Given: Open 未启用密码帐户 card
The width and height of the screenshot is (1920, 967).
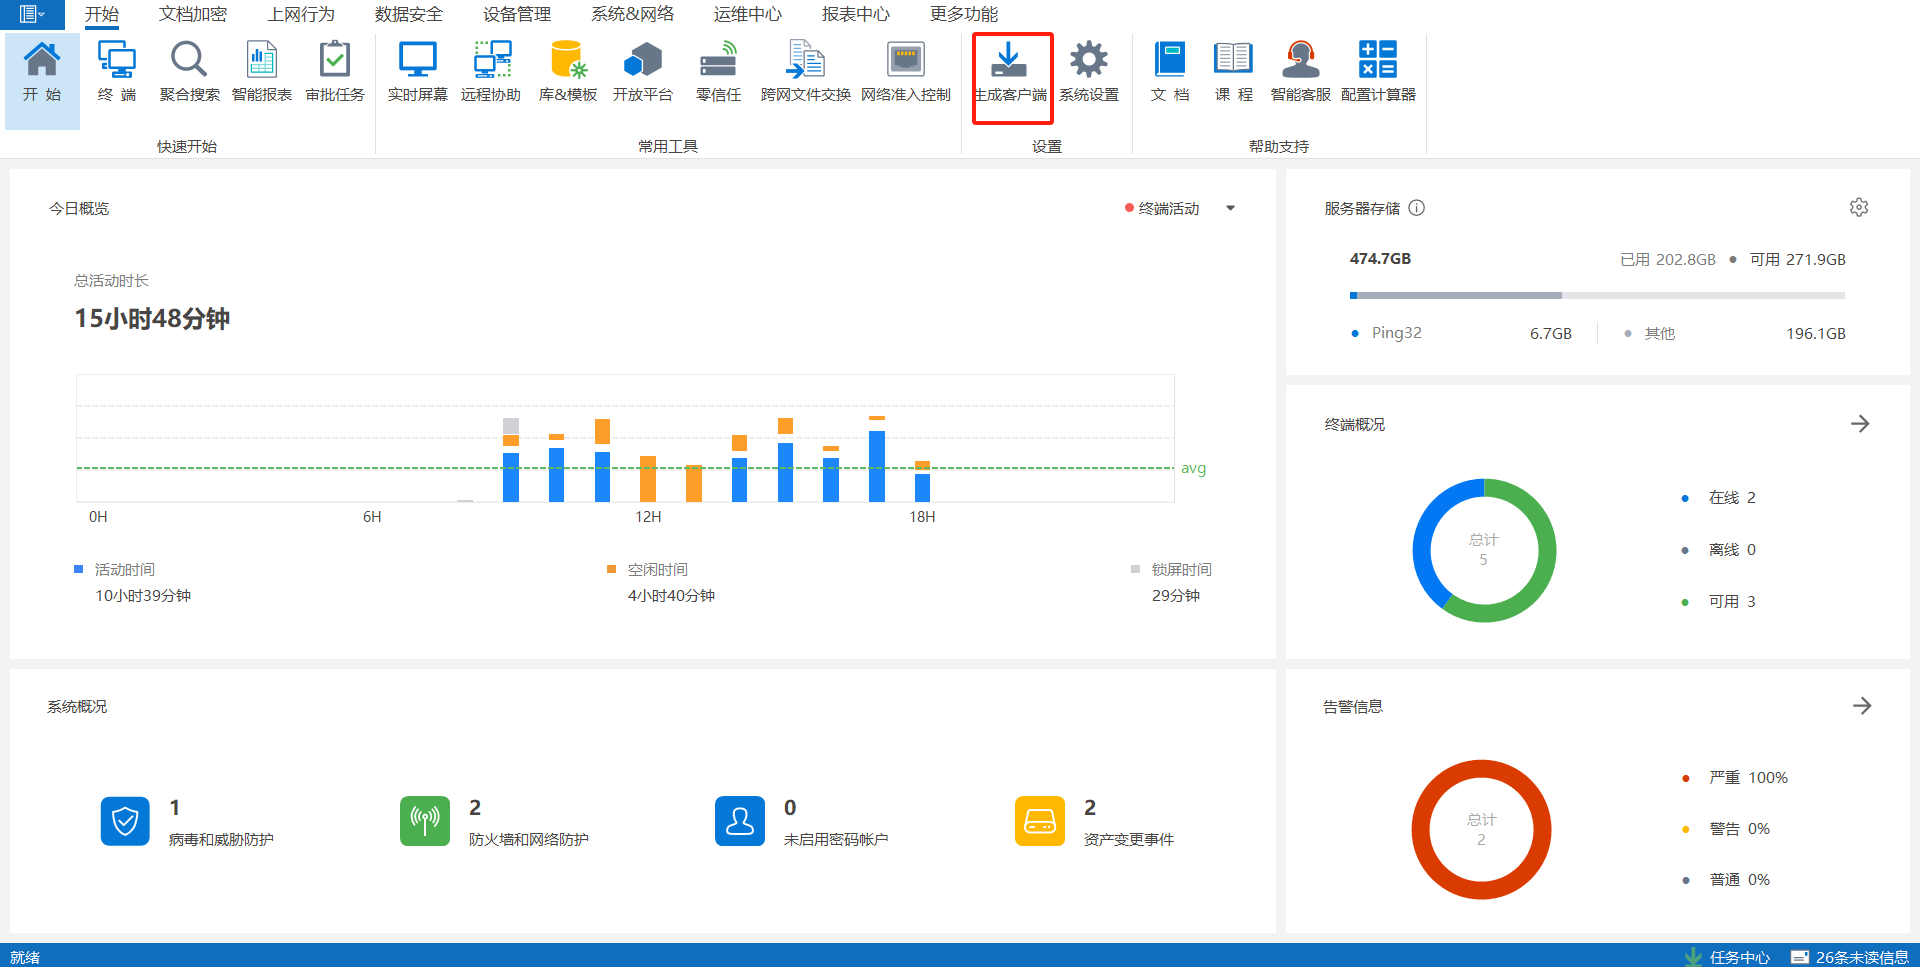Looking at the screenshot, I should click(x=802, y=822).
